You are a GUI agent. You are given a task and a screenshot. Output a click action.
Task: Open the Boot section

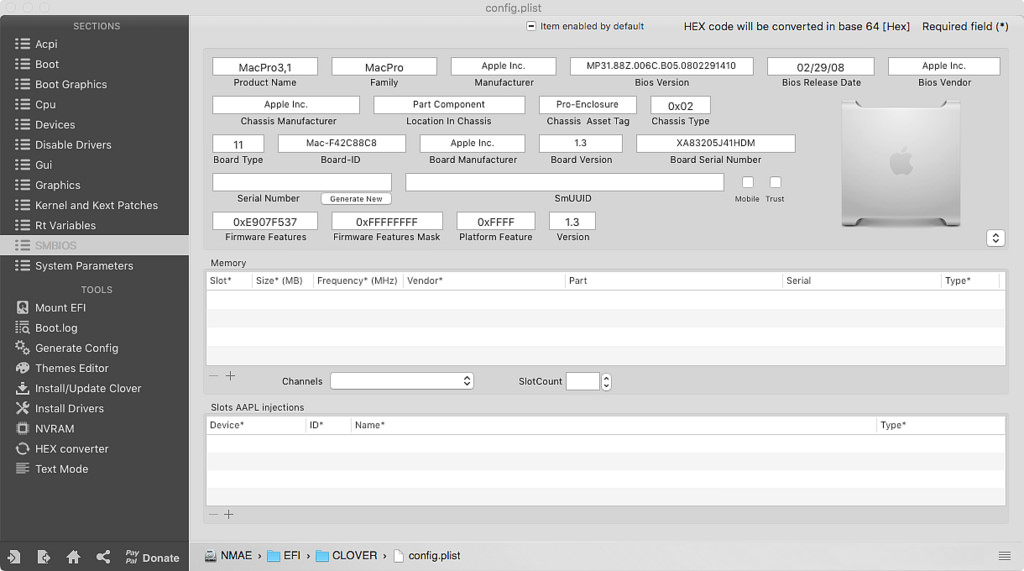[95, 64]
